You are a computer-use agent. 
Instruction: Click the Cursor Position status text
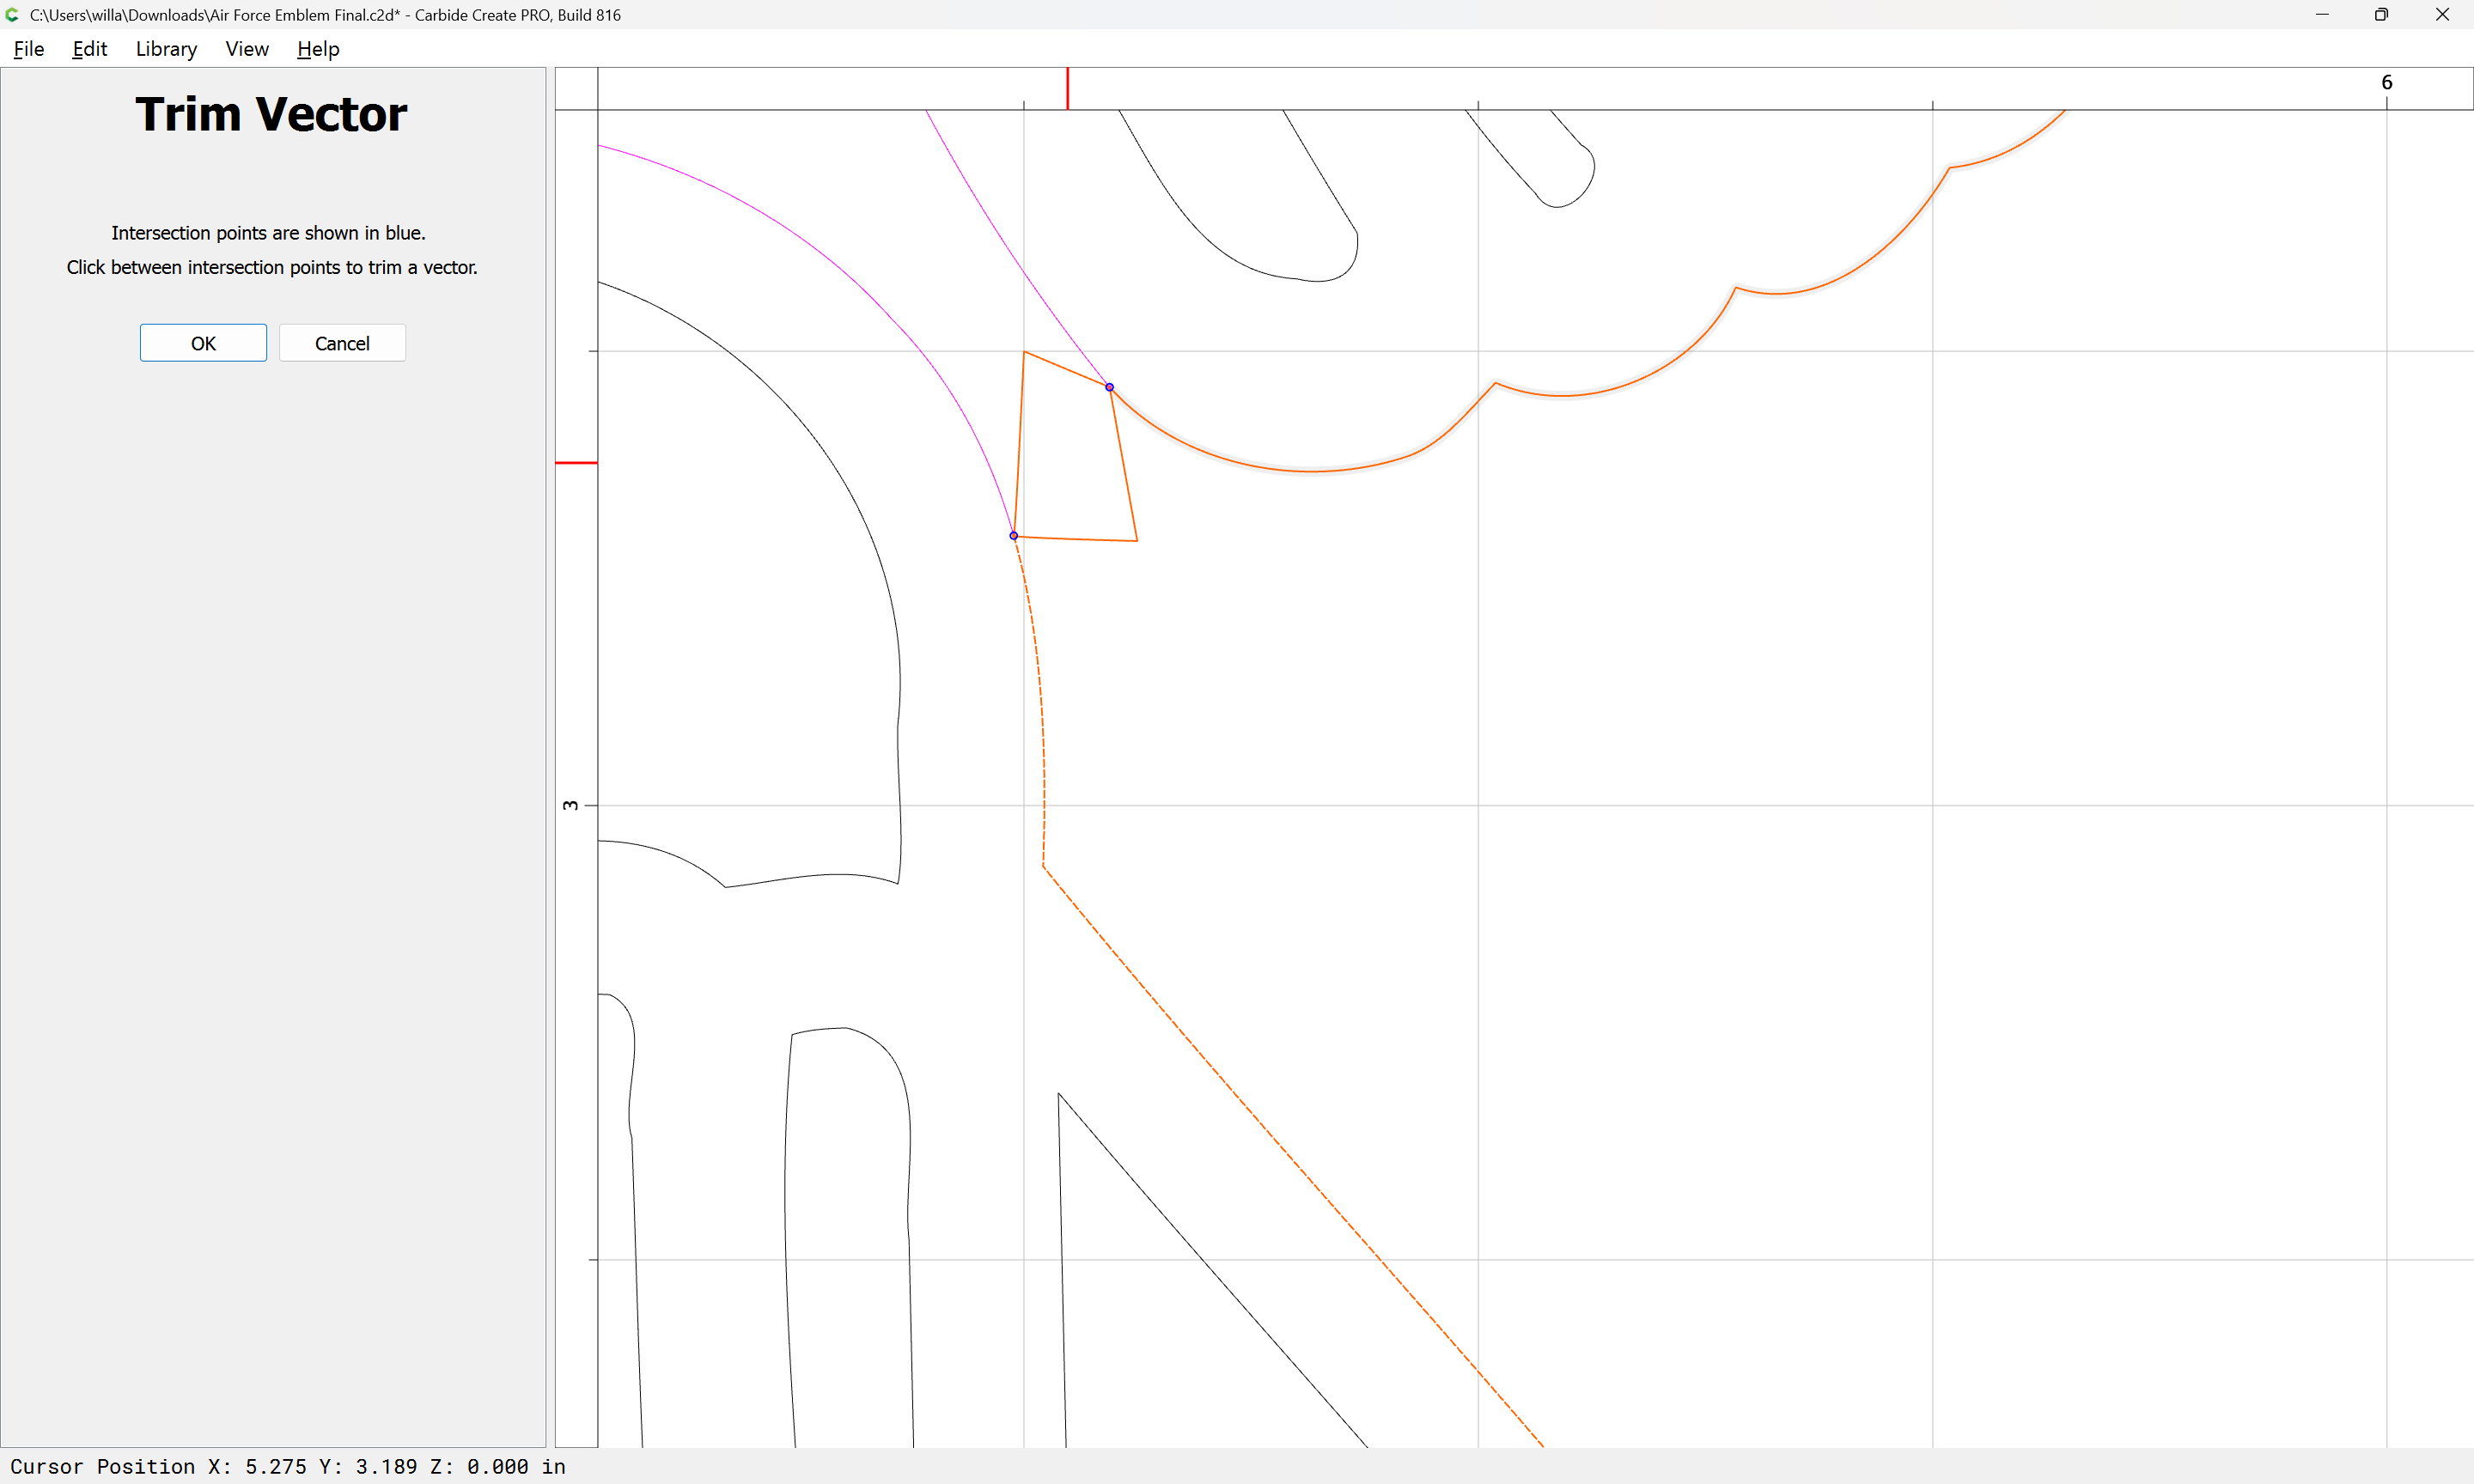(x=288, y=1466)
